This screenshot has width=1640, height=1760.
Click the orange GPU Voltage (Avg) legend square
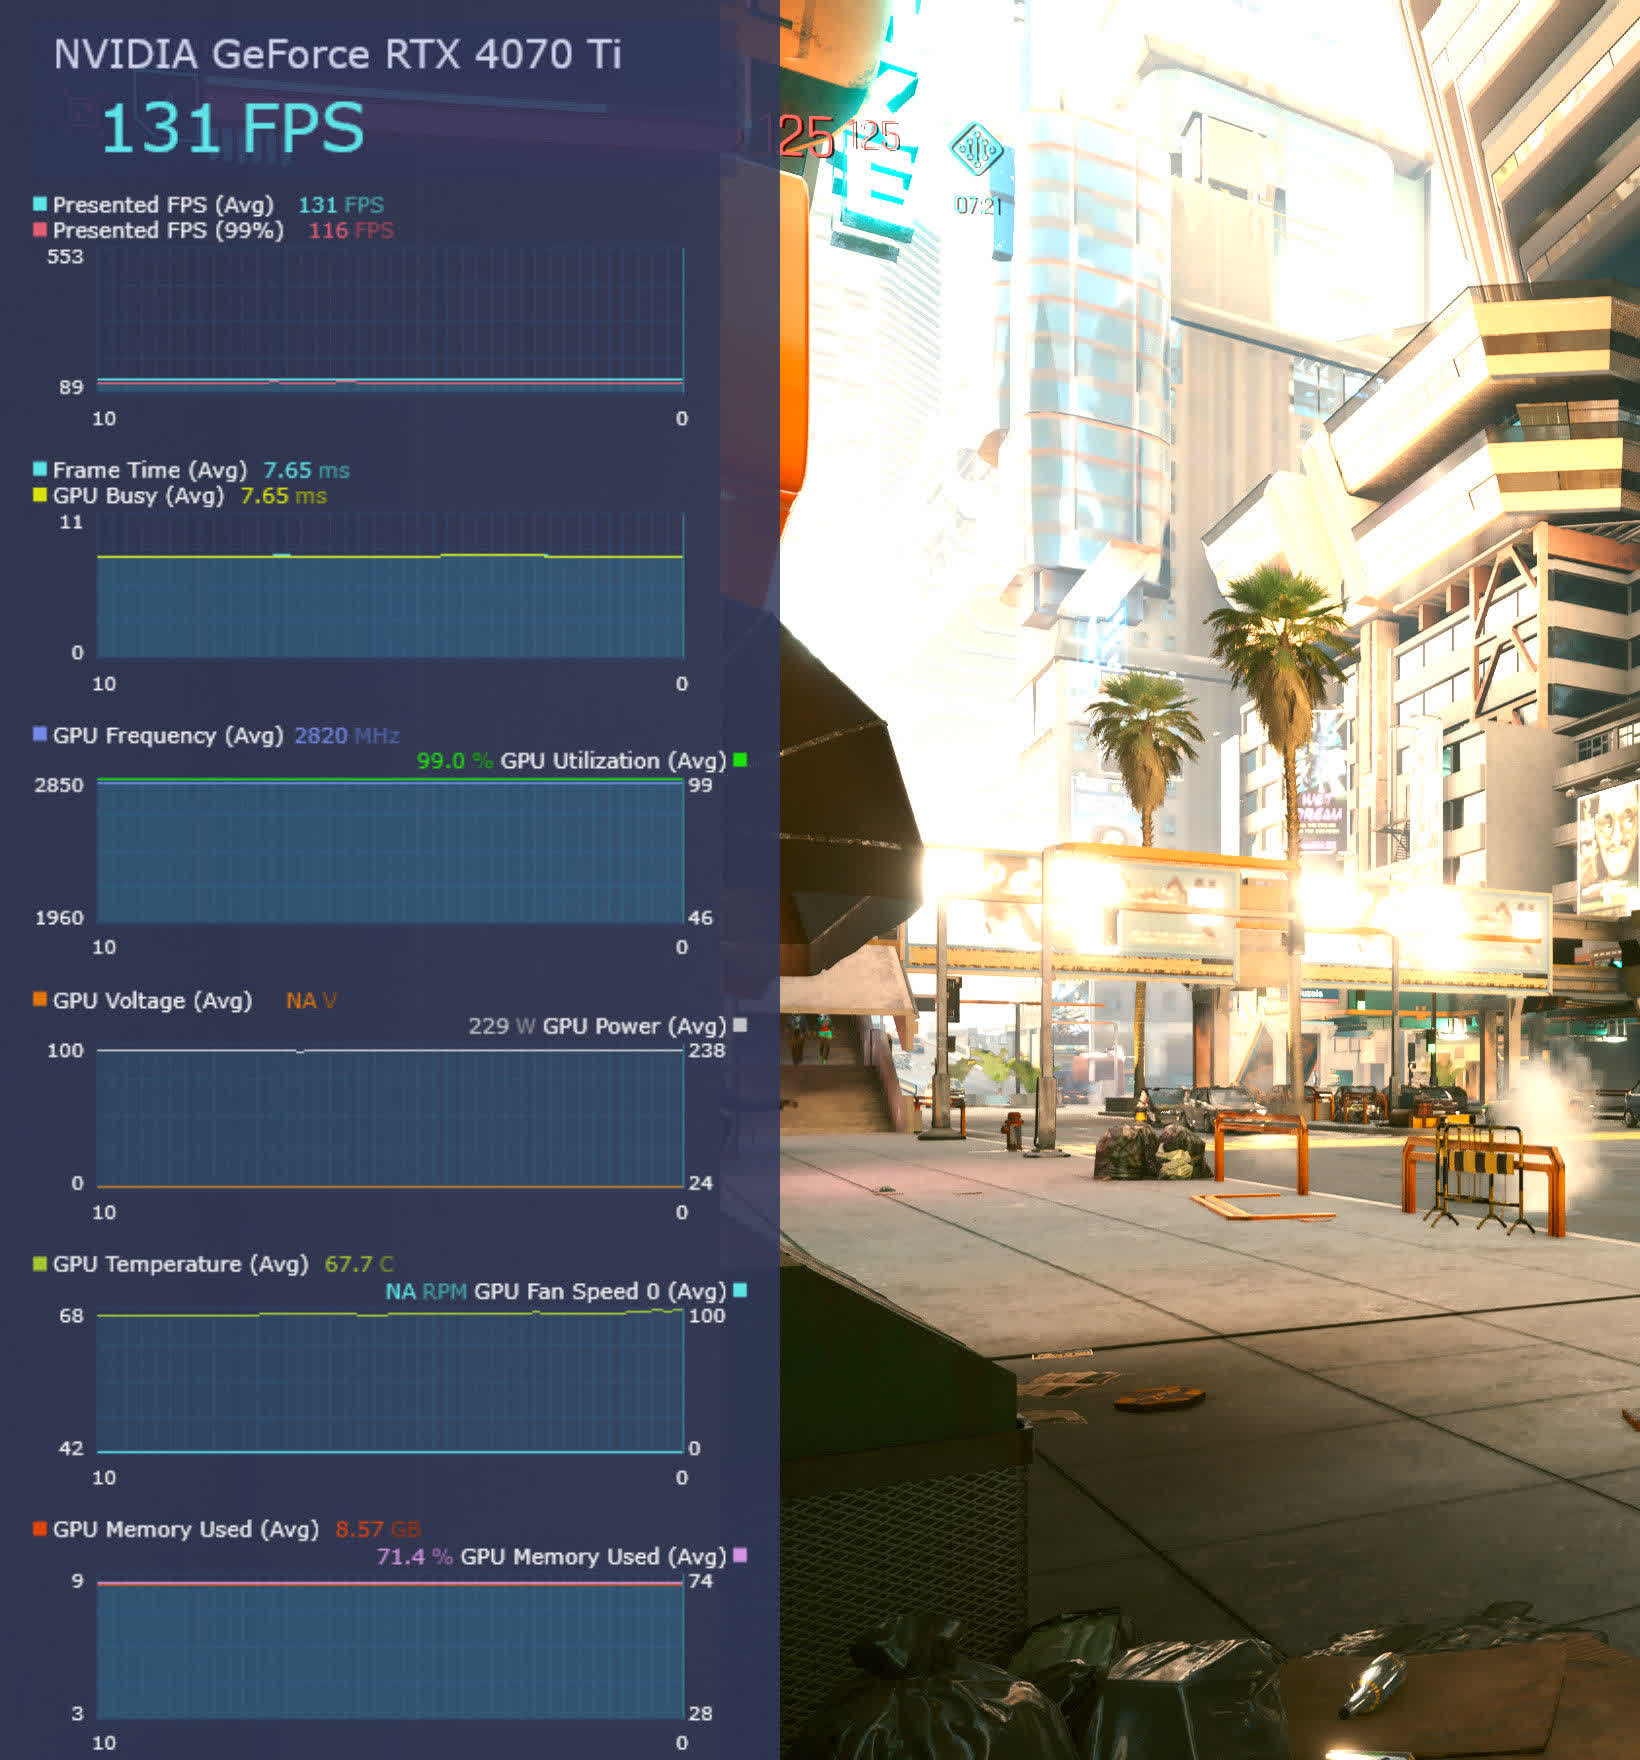click(x=40, y=999)
